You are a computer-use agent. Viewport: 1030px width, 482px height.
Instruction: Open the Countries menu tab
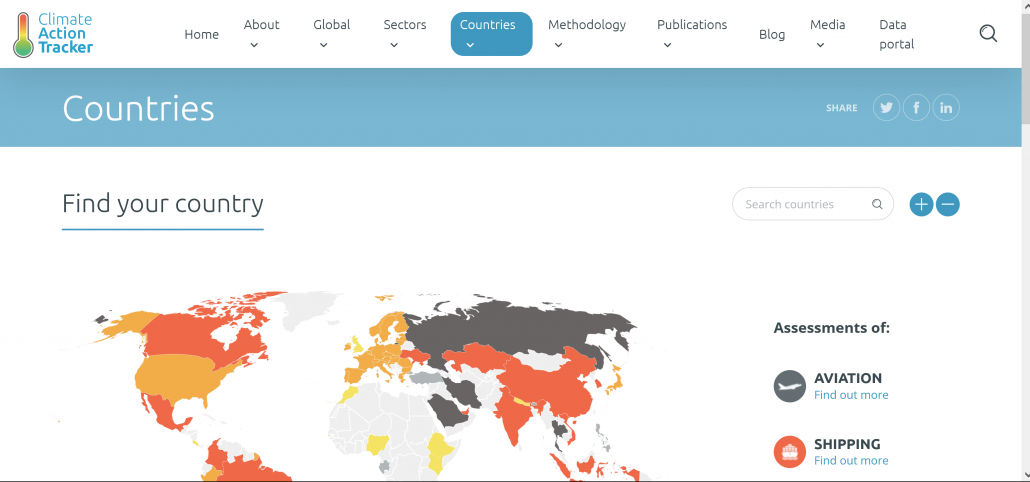(x=491, y=33)
